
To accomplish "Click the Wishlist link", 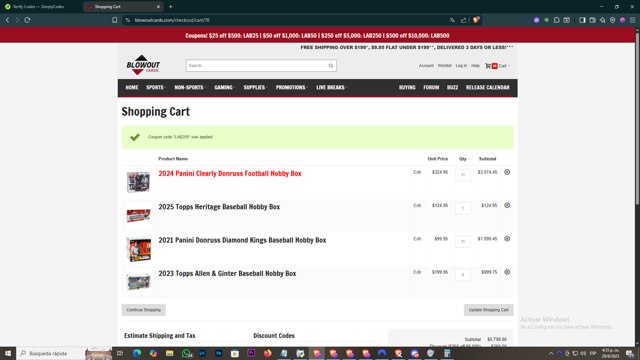I will [x=444, y=66].
